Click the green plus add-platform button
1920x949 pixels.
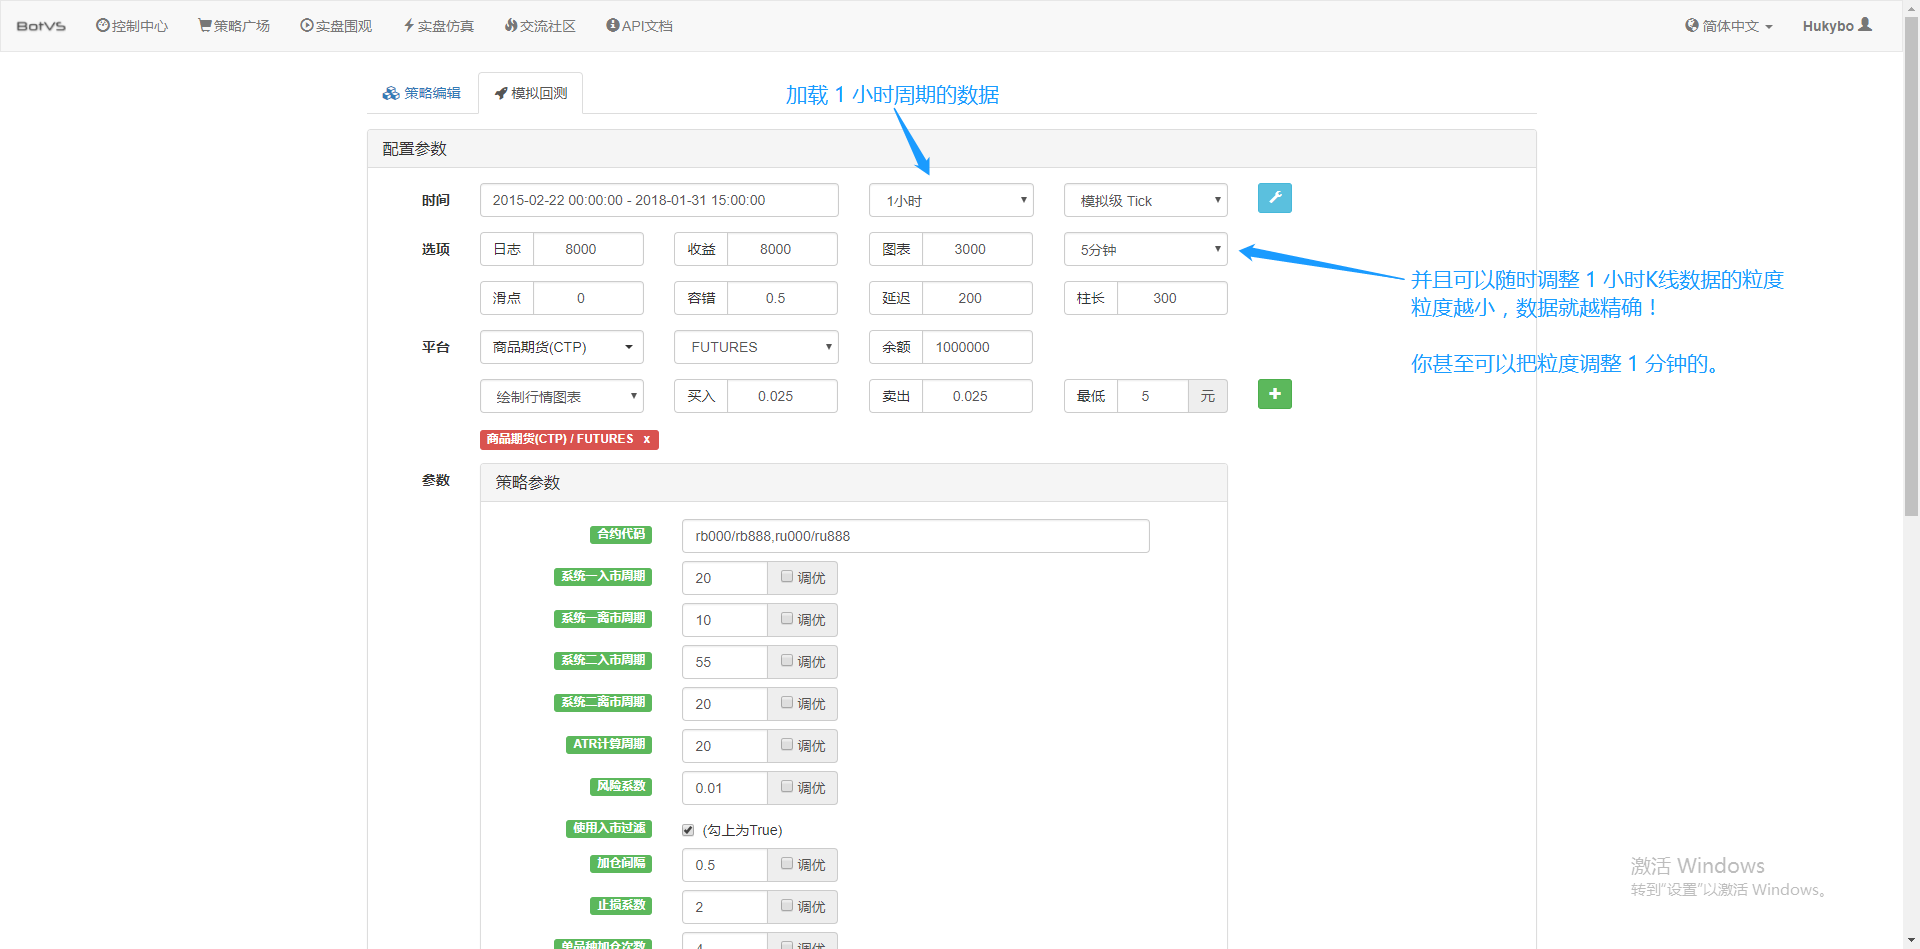(1274, 395)
